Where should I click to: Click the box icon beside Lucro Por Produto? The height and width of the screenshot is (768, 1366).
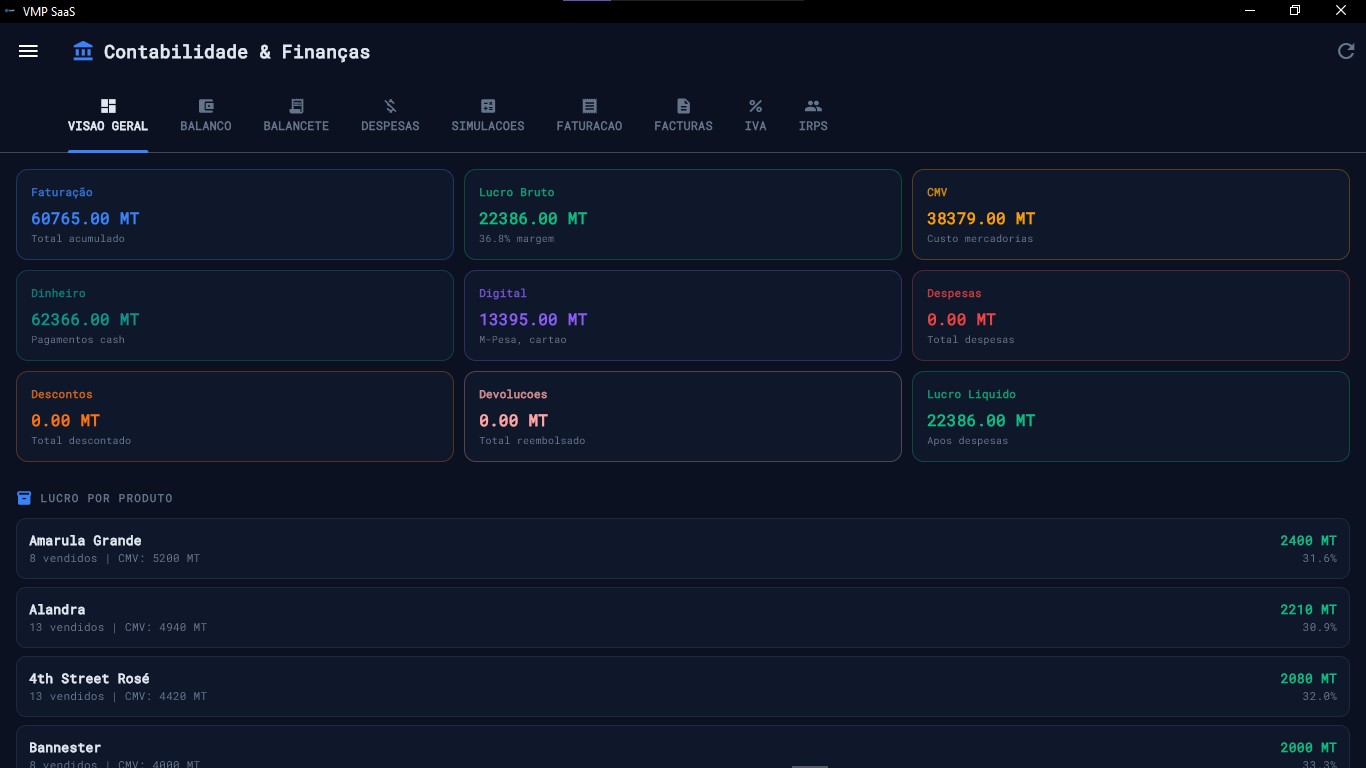click(25, 498)
